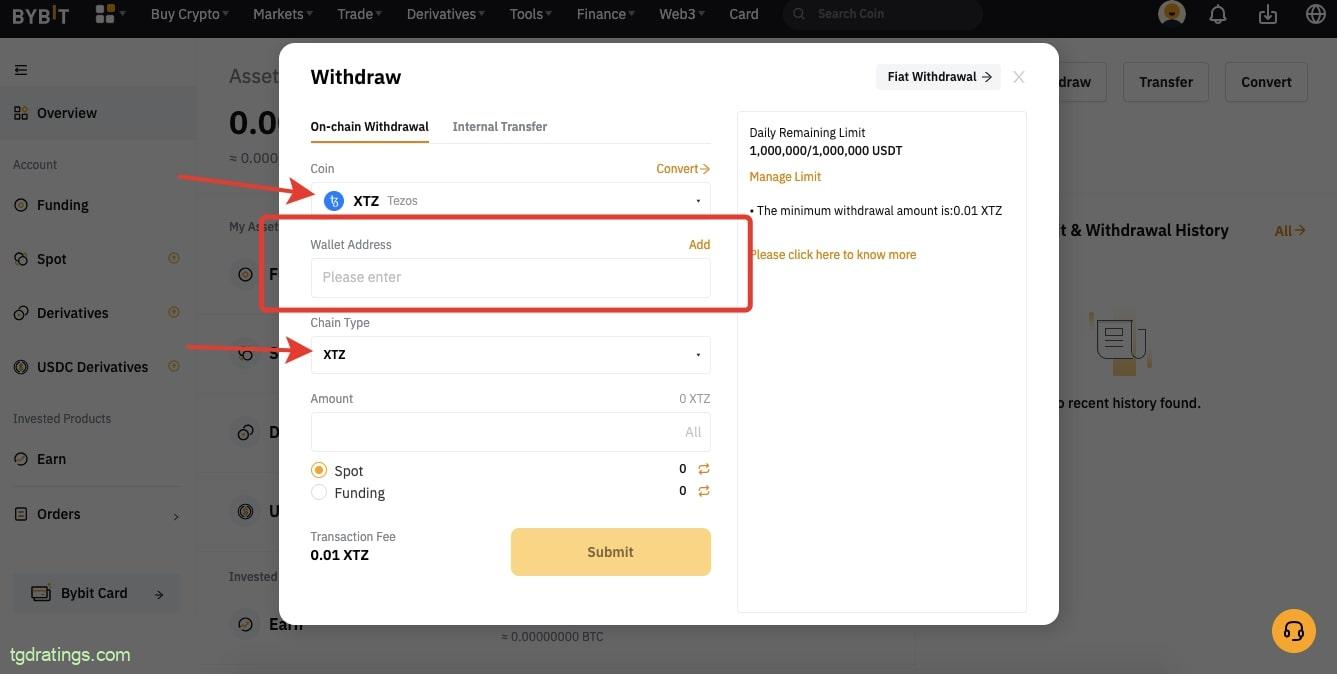The height and width of the screenshot is (674, 1337).
Task: Switch to Internal Transfer tab
Action: coord(500,127)
